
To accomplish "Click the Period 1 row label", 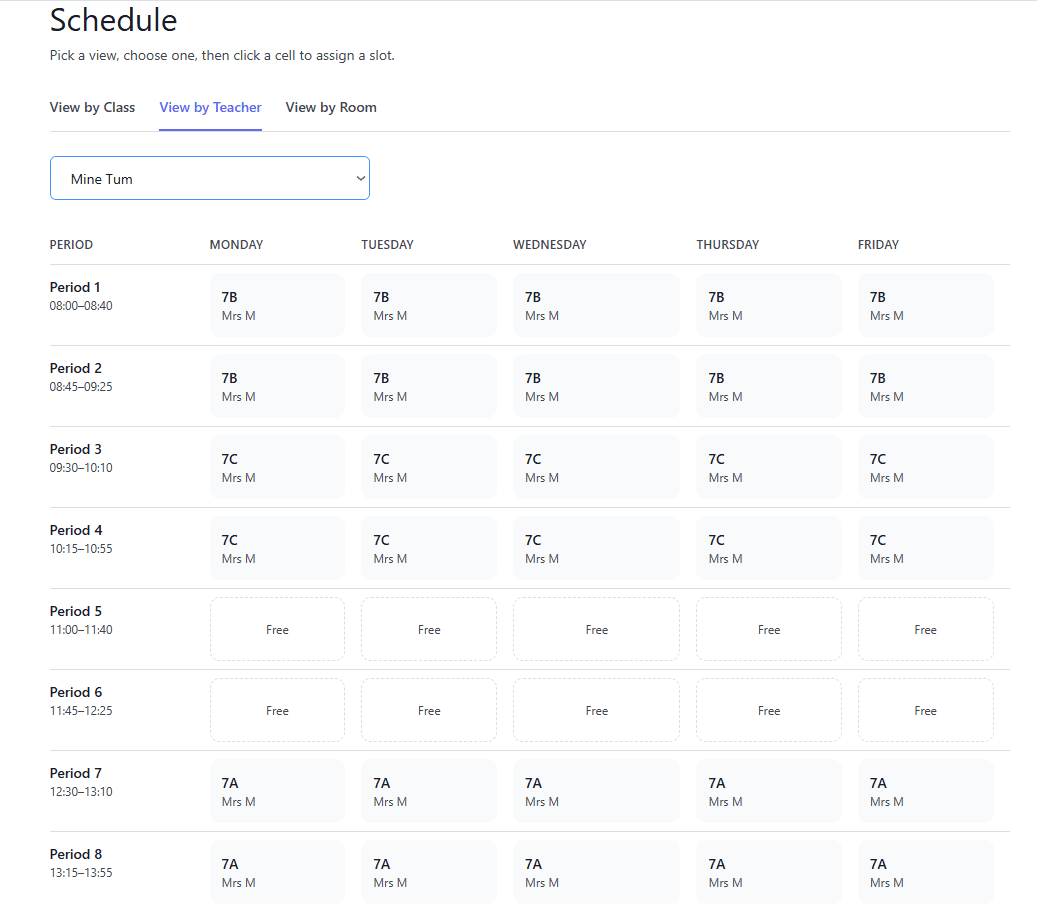I will click(75, 287).
